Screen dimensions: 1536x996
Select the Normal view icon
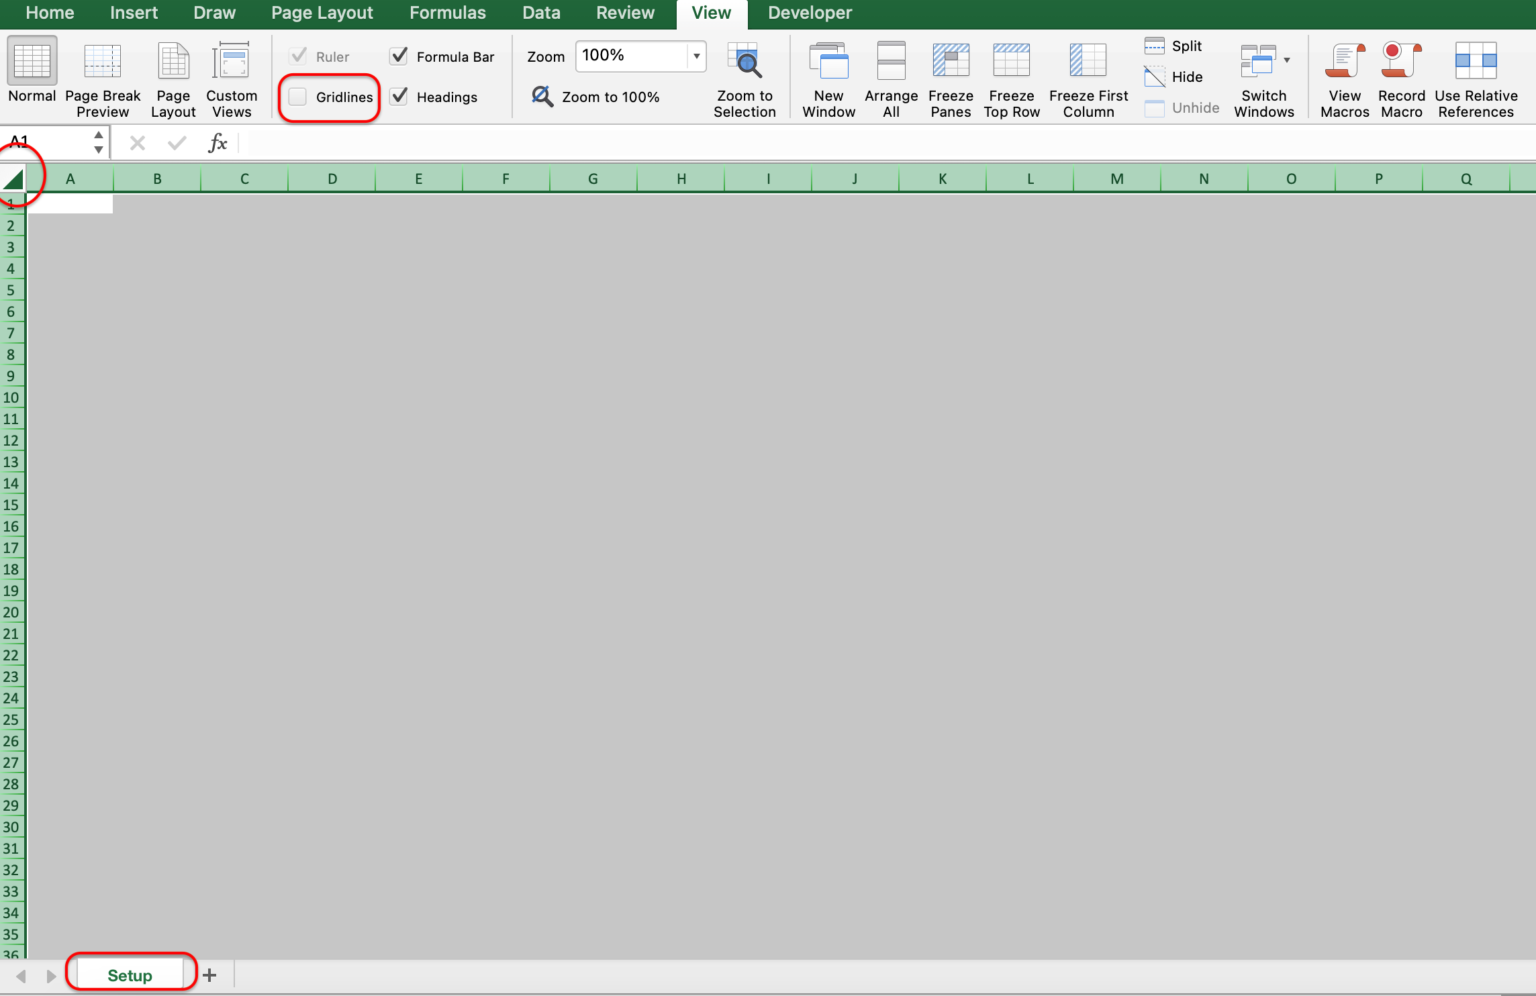(x=31, y=75)
